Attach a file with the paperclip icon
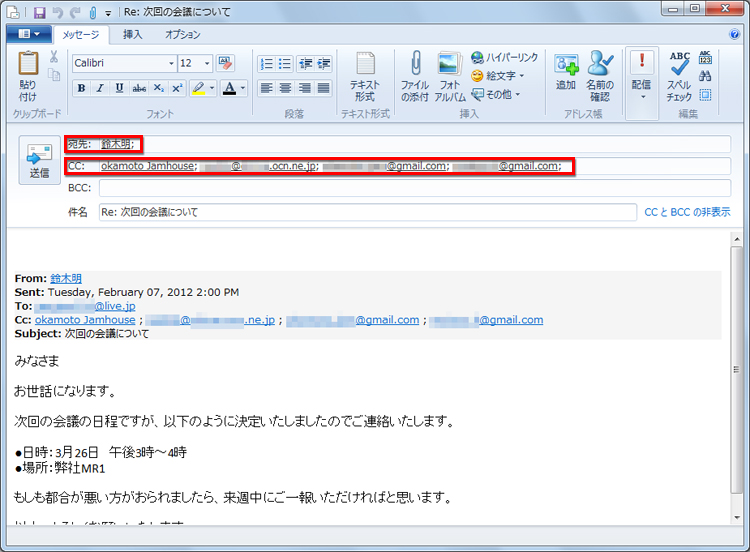Screen dimensions: 750x552 [415, 77]
